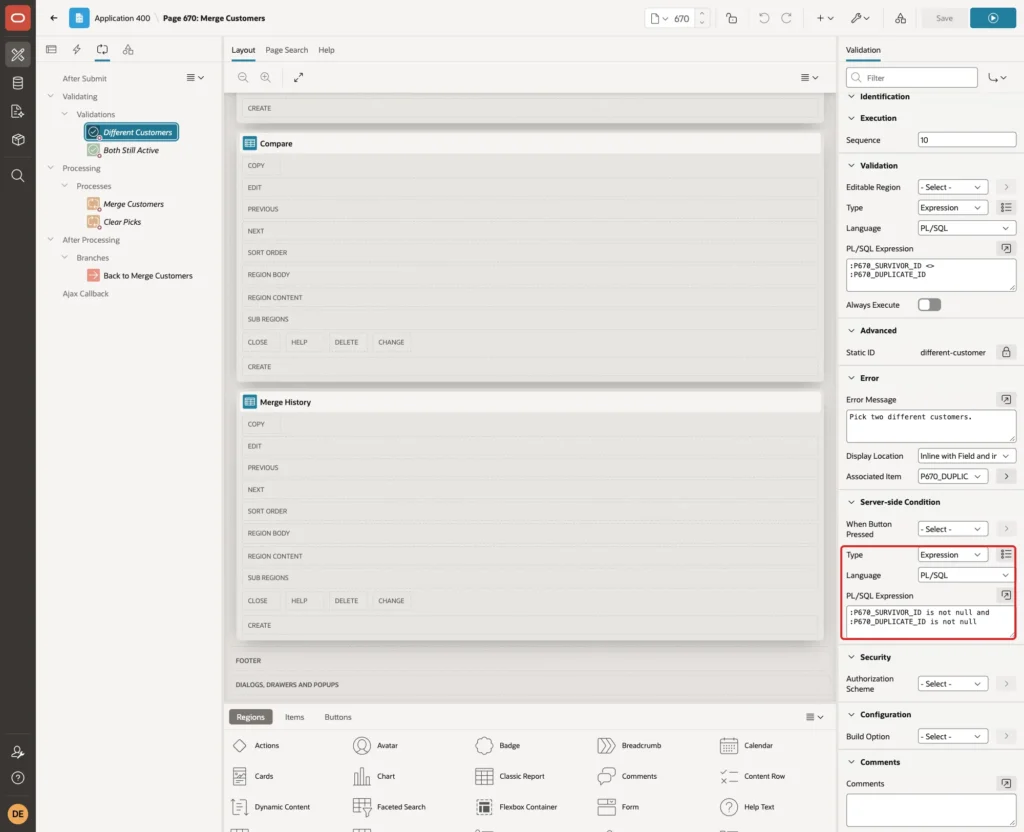Zoom out the layout view
This screenshot has height=832, width=1024.
[243, 77]
